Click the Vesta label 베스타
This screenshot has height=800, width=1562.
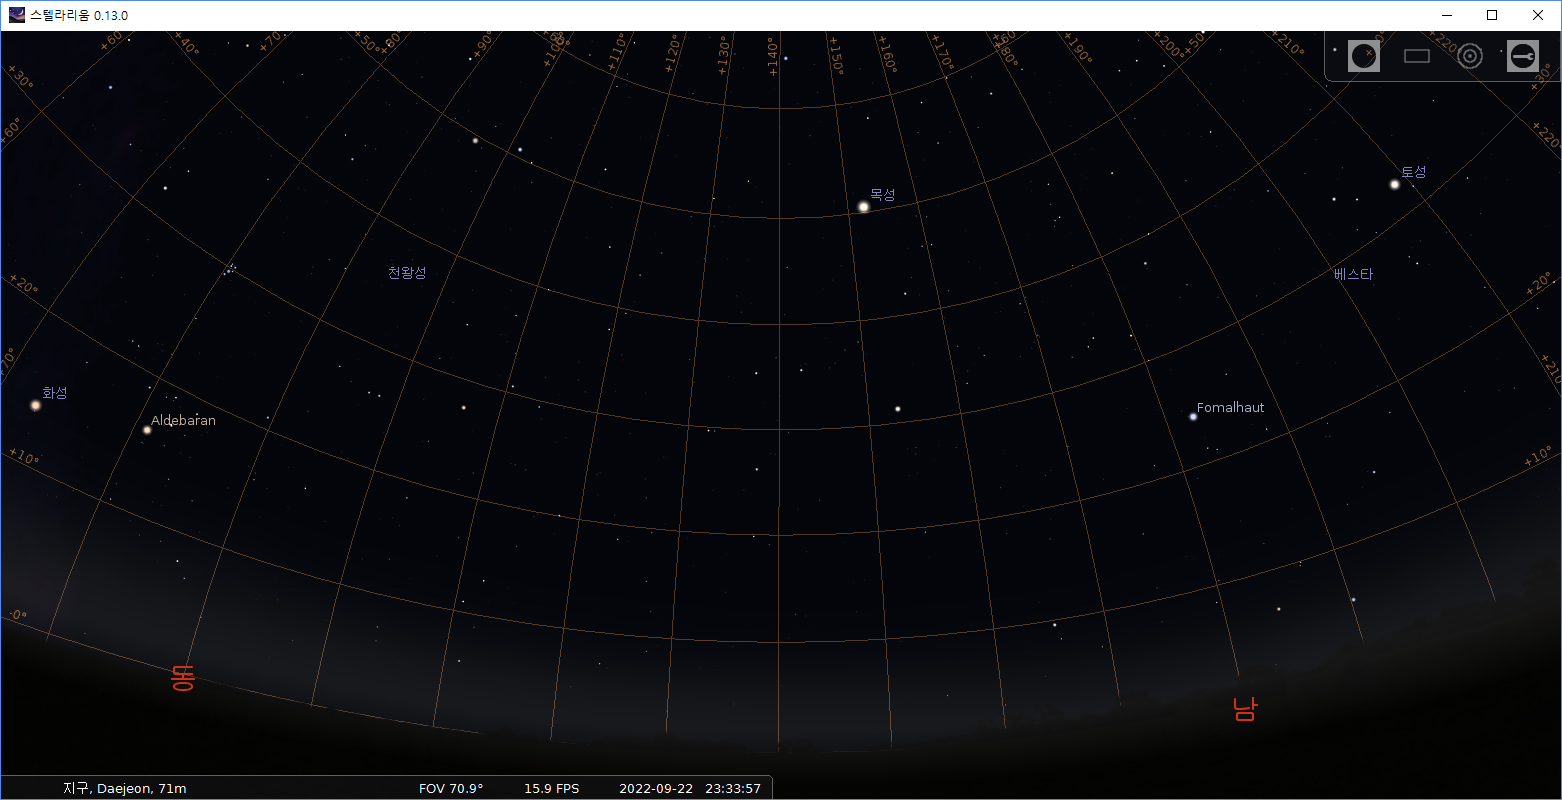(x=1353, y=274)
